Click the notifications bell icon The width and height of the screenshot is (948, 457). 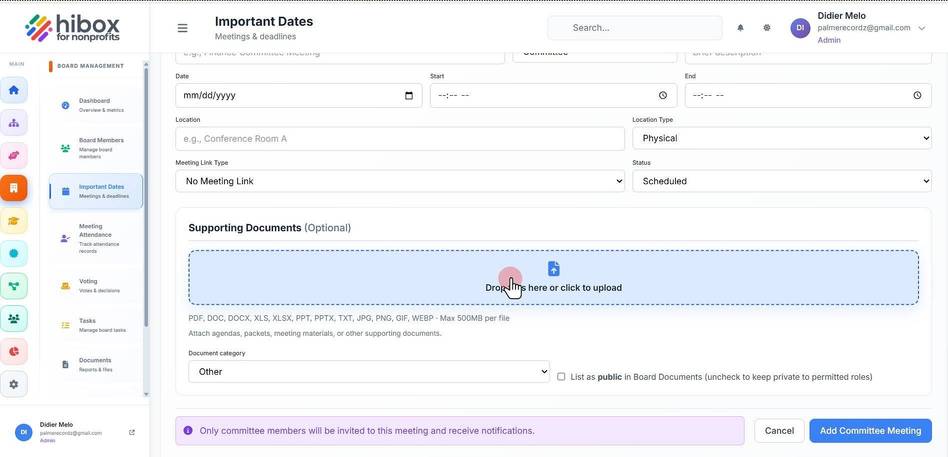click(741, 28)
